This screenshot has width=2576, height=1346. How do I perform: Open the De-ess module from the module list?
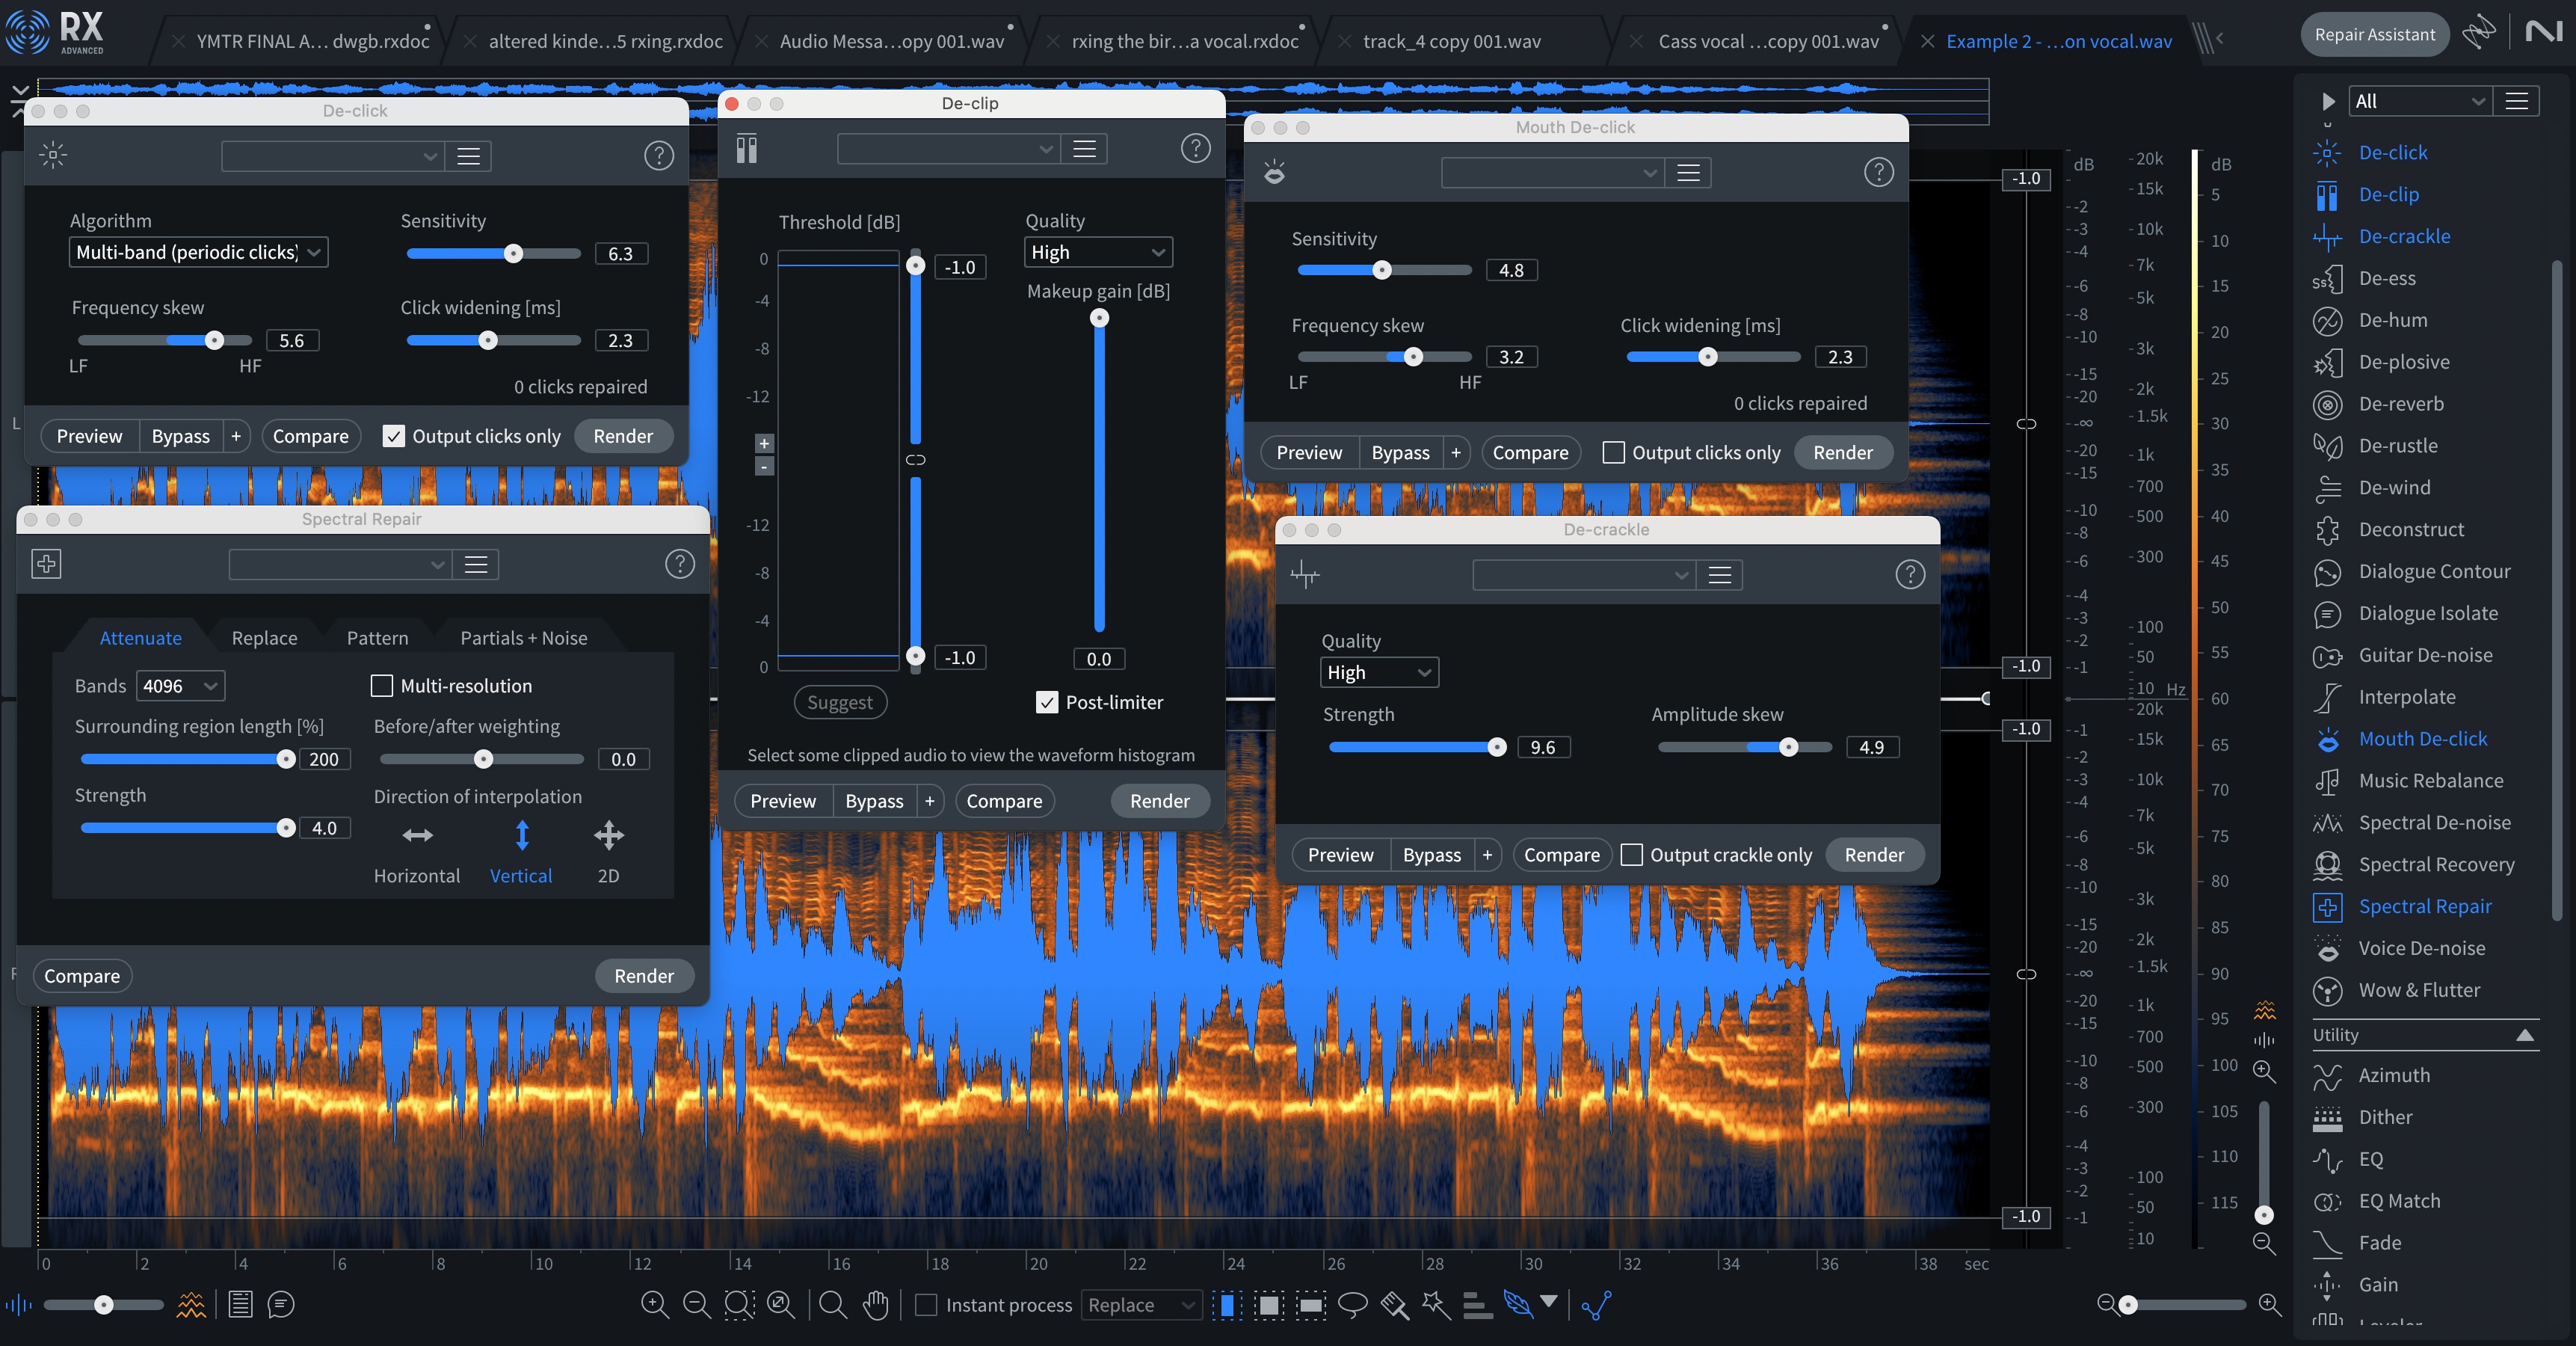2387,278
